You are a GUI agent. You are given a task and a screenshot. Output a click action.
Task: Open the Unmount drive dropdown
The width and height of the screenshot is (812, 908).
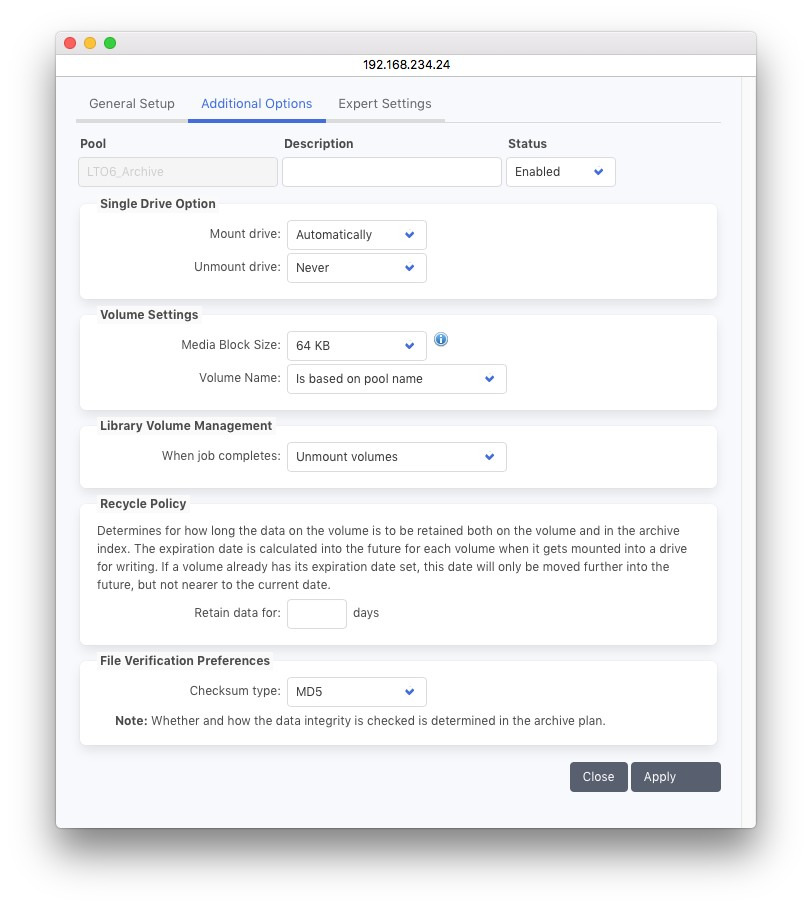coord(356,268)
